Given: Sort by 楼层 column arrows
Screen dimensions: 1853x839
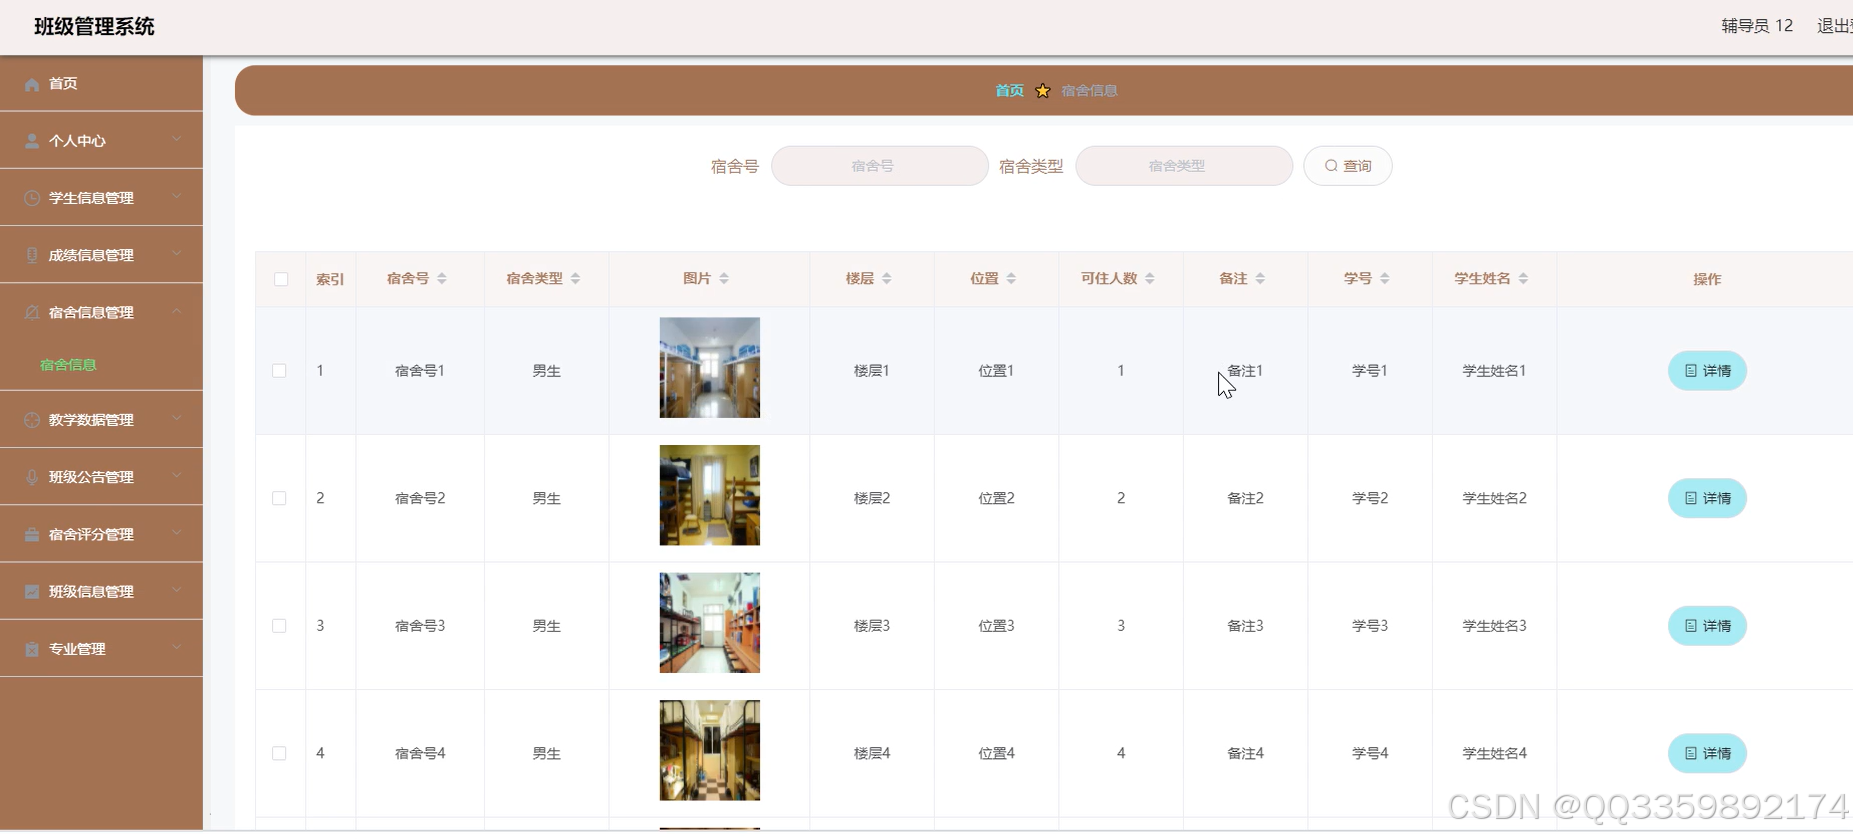Looking at the screenshot, I should click(887, 278).
